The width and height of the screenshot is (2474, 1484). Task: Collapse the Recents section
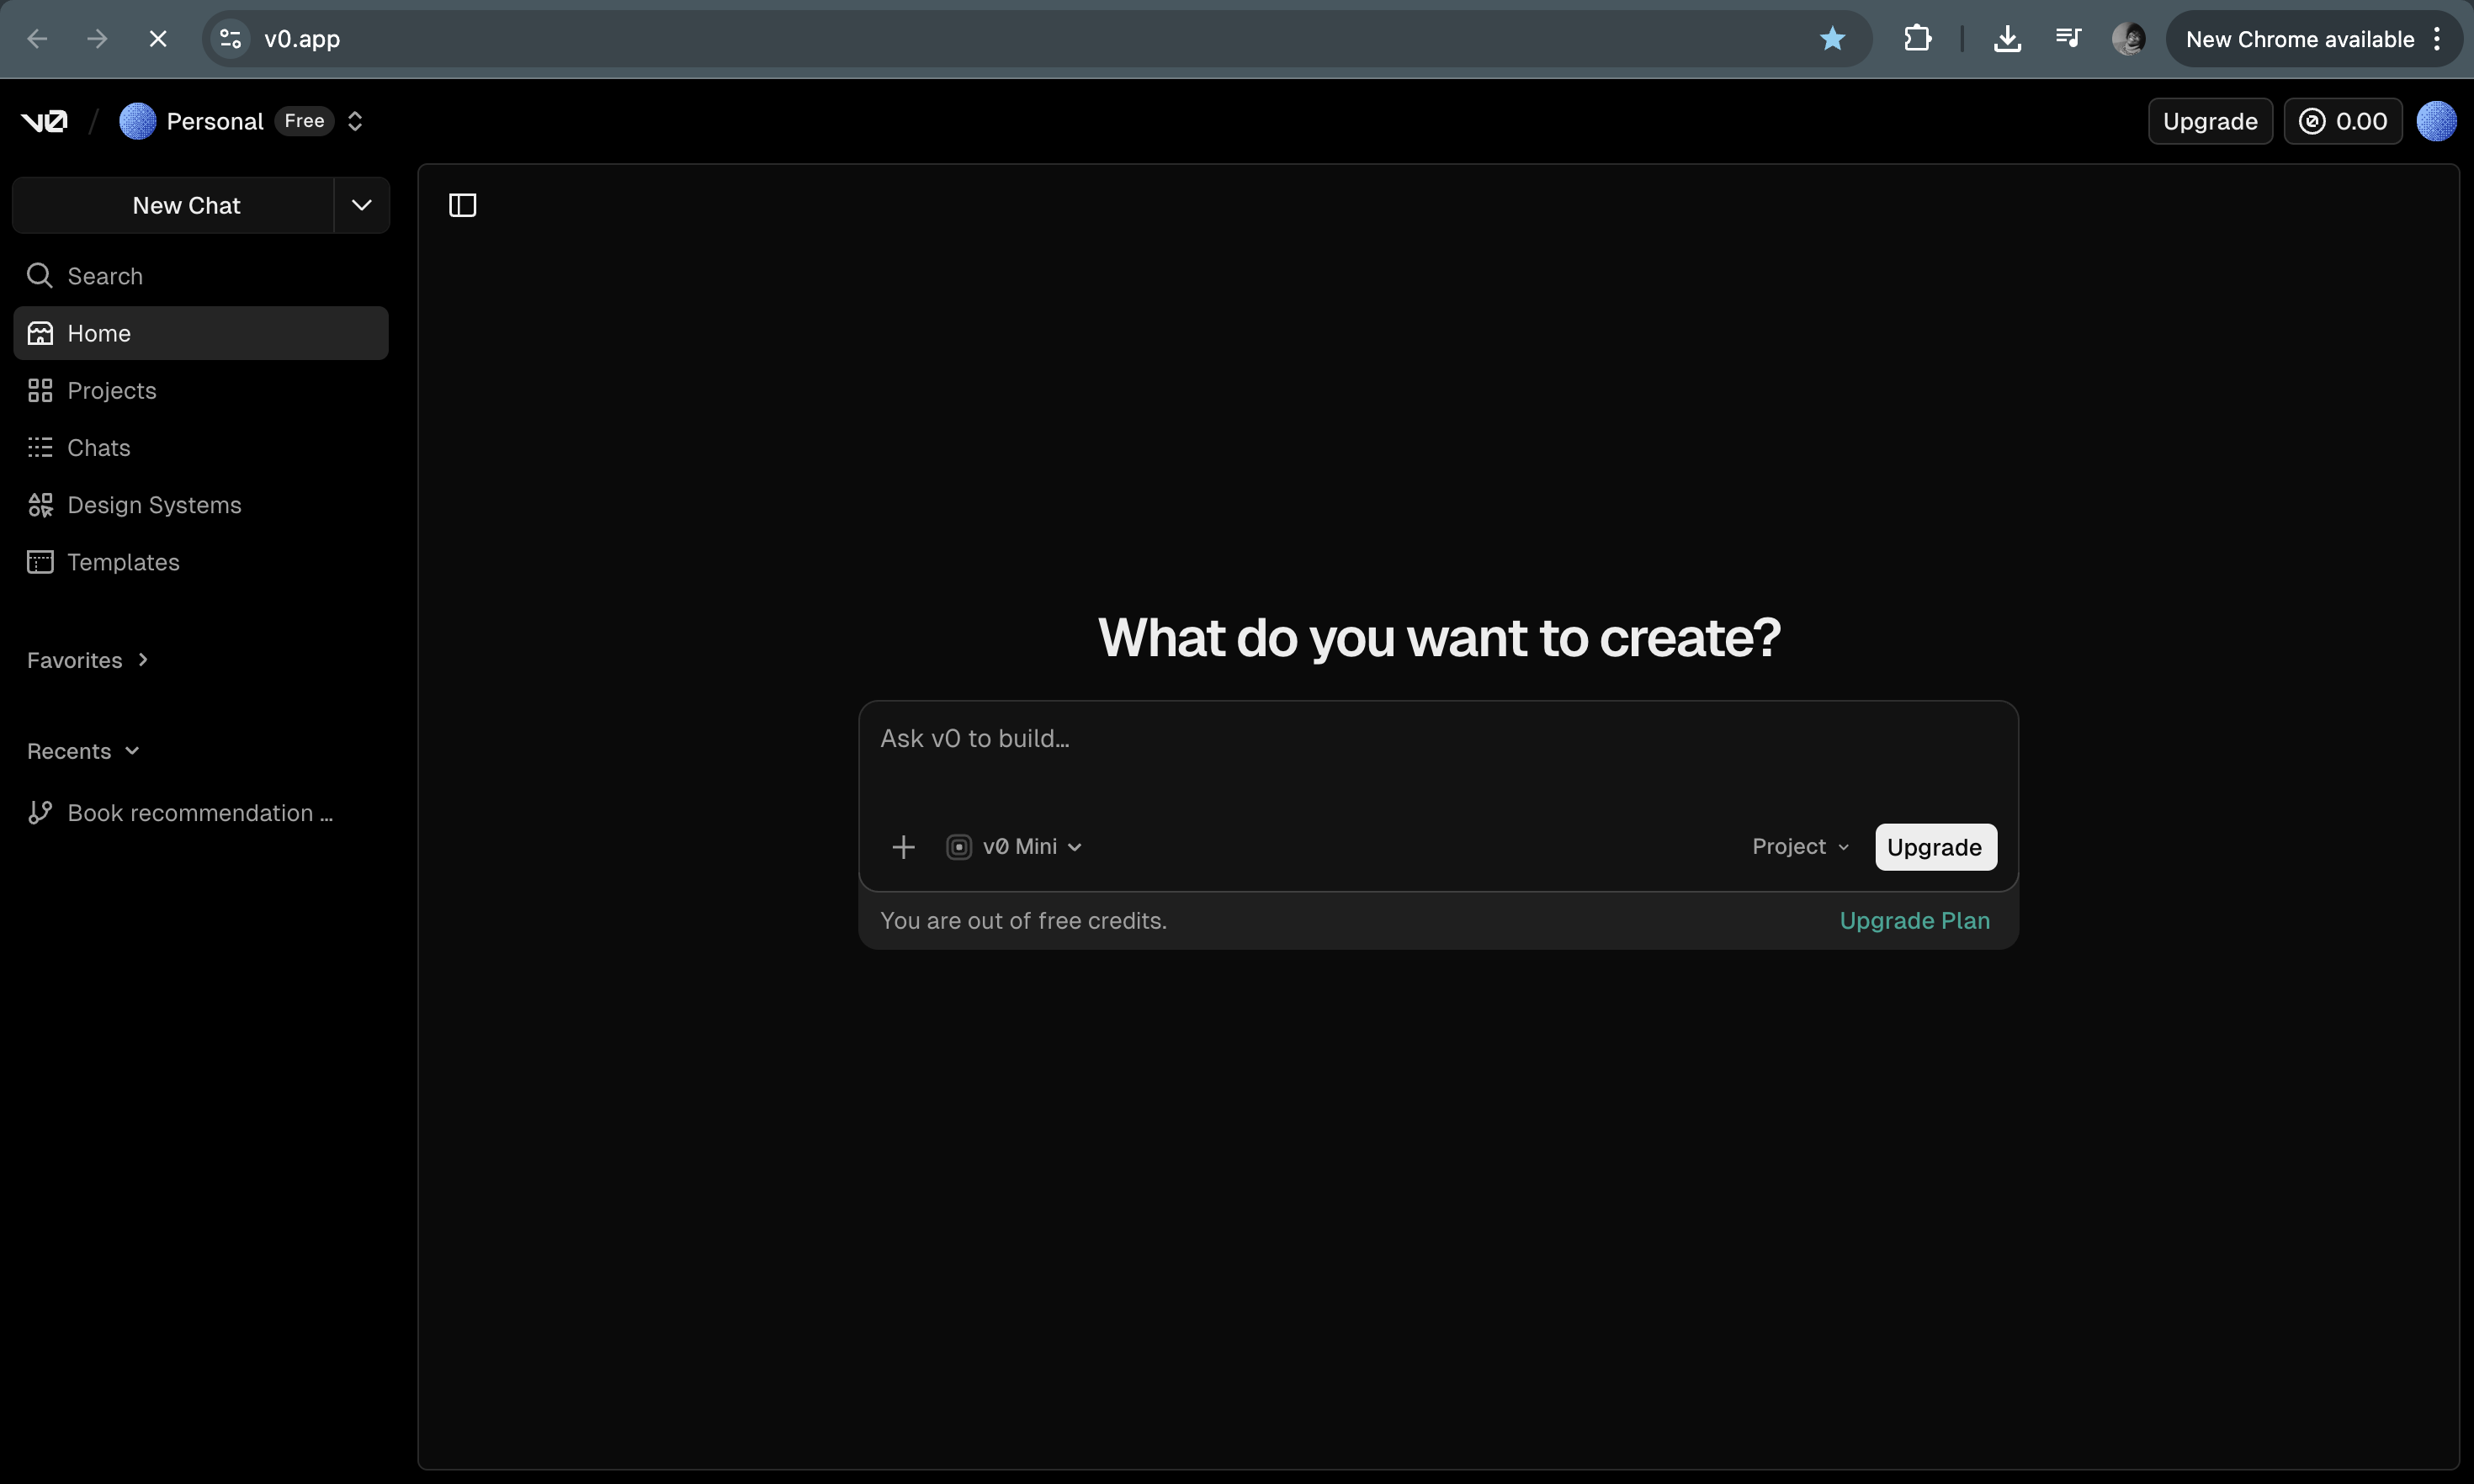131,750
